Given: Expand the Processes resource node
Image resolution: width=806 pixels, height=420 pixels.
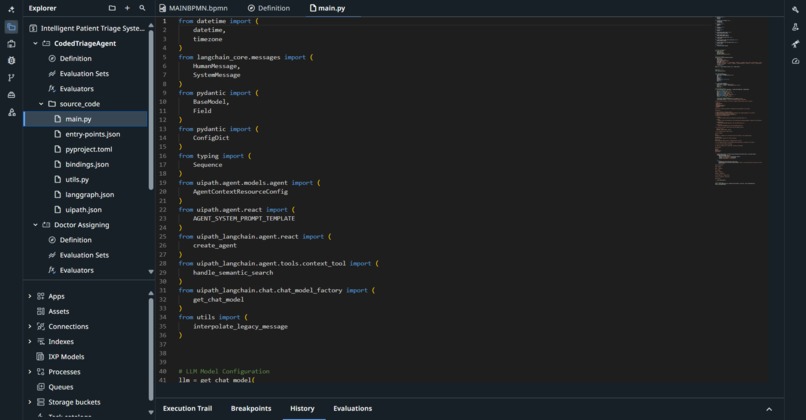Looking at the screenshot, I should 30,372.
